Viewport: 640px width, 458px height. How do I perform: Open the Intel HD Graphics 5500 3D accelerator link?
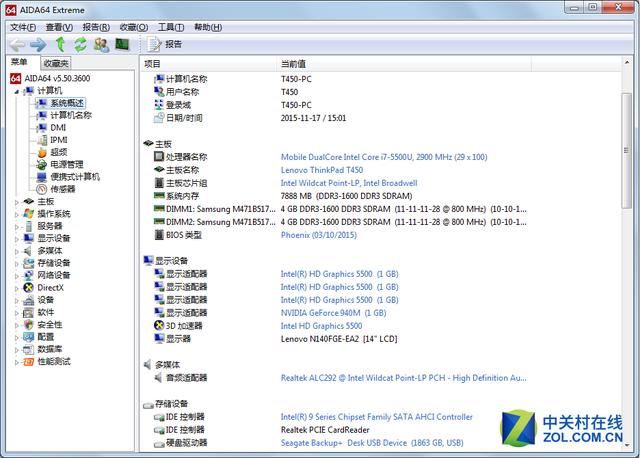(x=321, y=326)
